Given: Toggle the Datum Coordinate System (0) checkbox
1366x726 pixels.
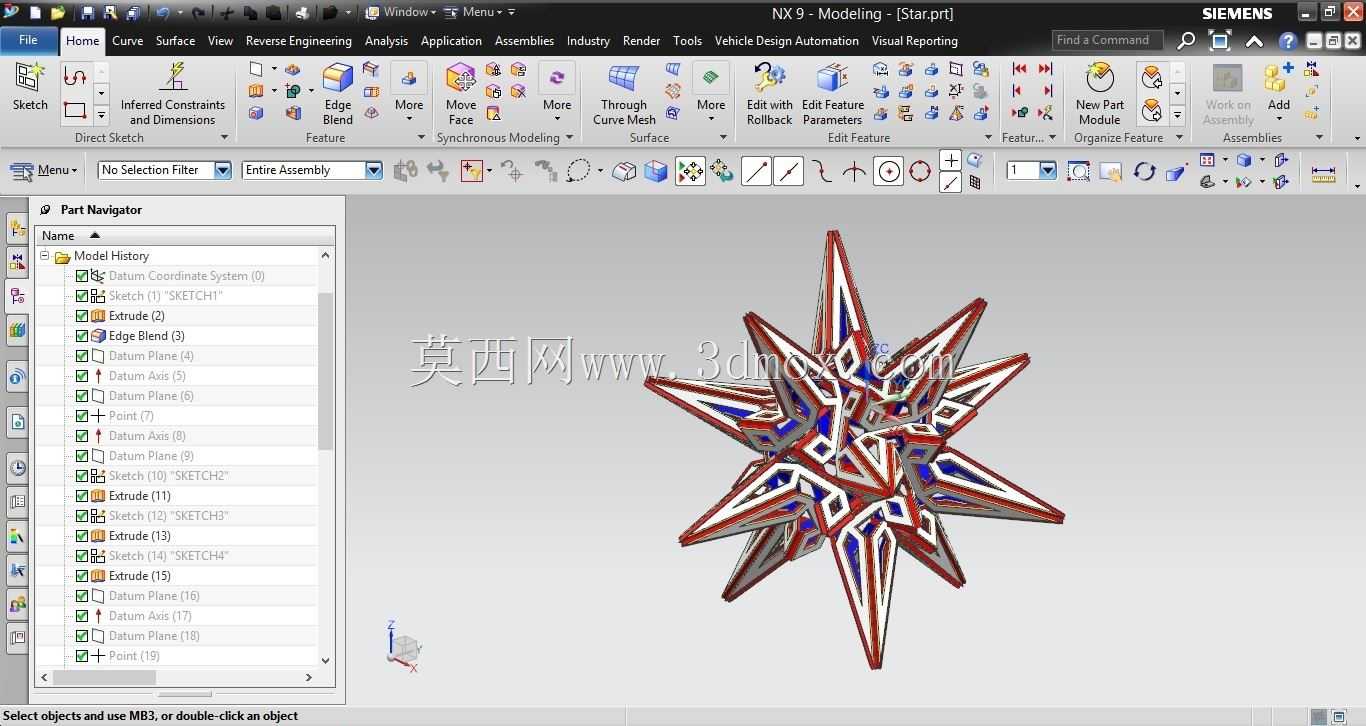Looking at the screenshot, I should pyautogui.click(x=82, y=276).
